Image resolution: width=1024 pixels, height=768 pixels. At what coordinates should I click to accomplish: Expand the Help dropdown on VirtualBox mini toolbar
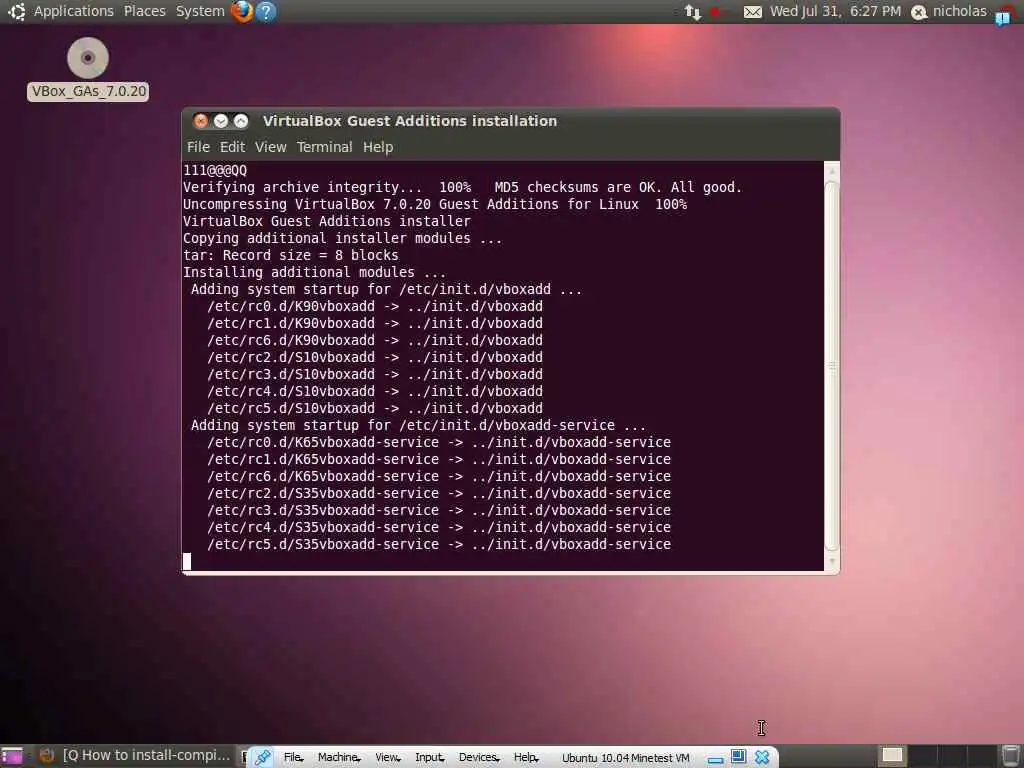(526, 758)
